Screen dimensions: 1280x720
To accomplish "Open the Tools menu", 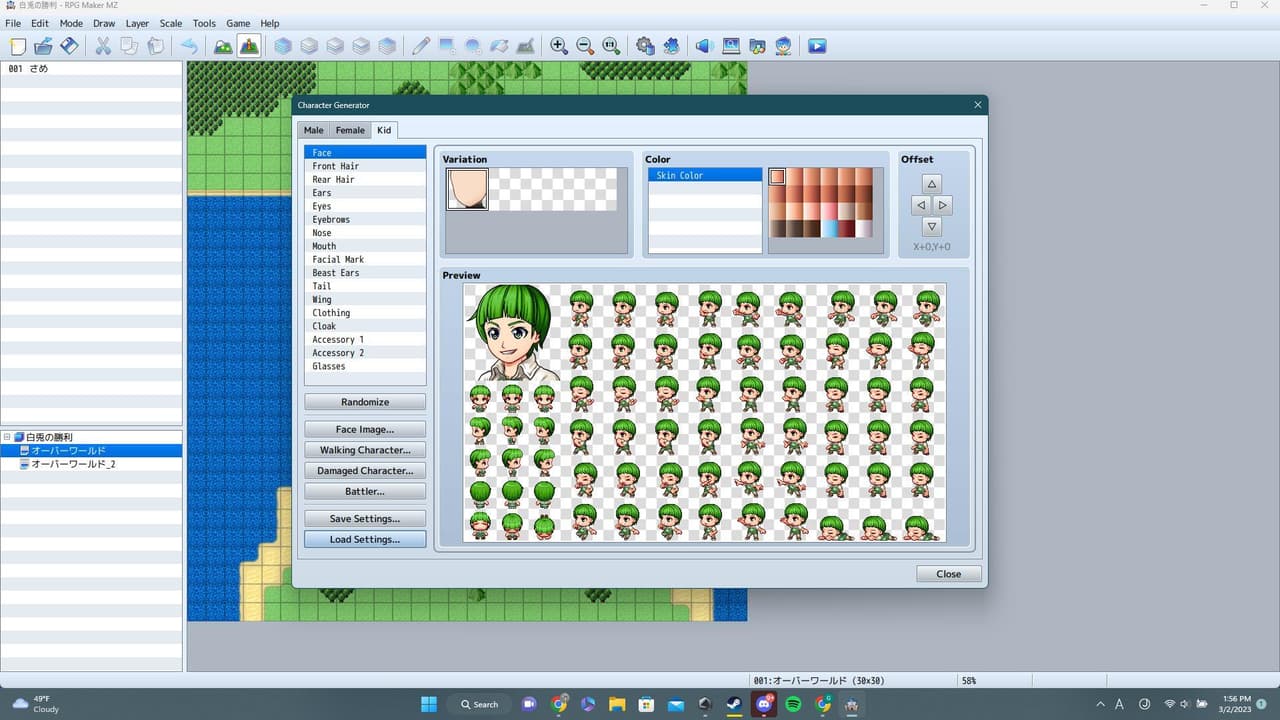I will (204, 23).
